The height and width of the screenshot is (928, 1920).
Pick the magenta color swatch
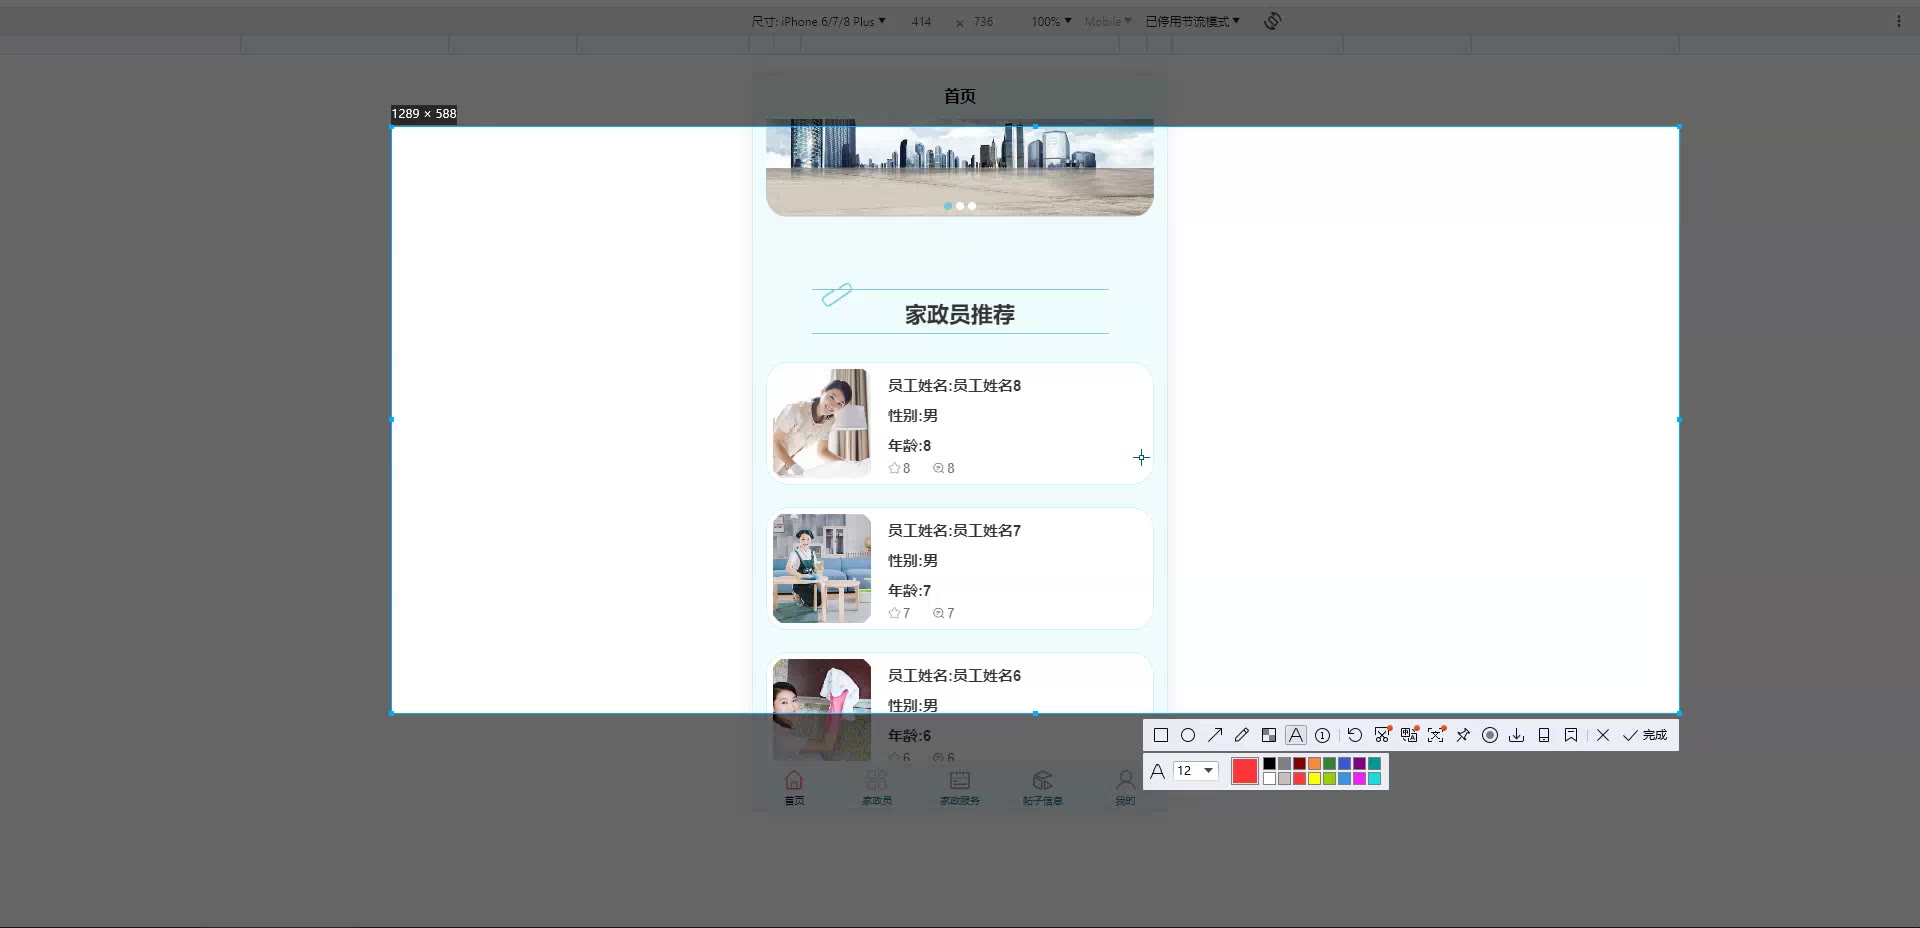click(1360, 779)
